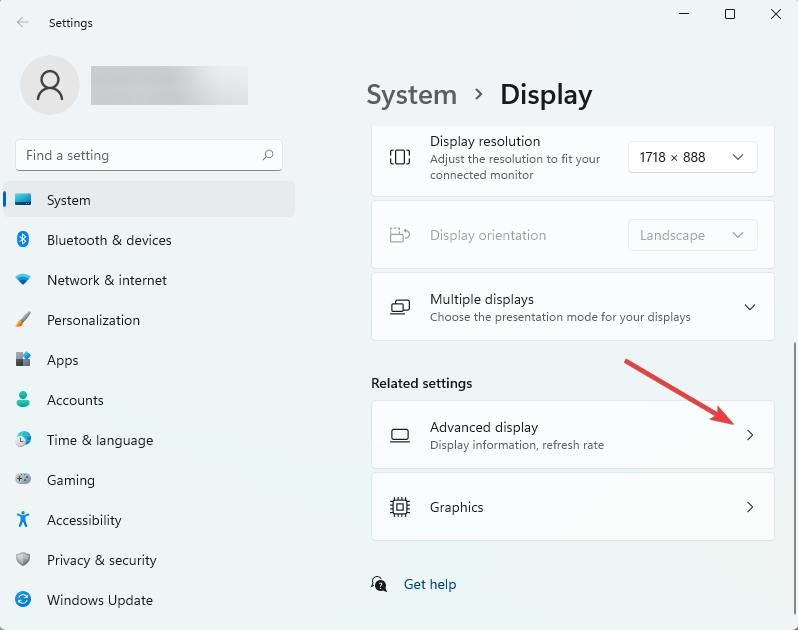Click the Get help link
The width and height of the screenshot is (798, 630).
click(430, 584)
